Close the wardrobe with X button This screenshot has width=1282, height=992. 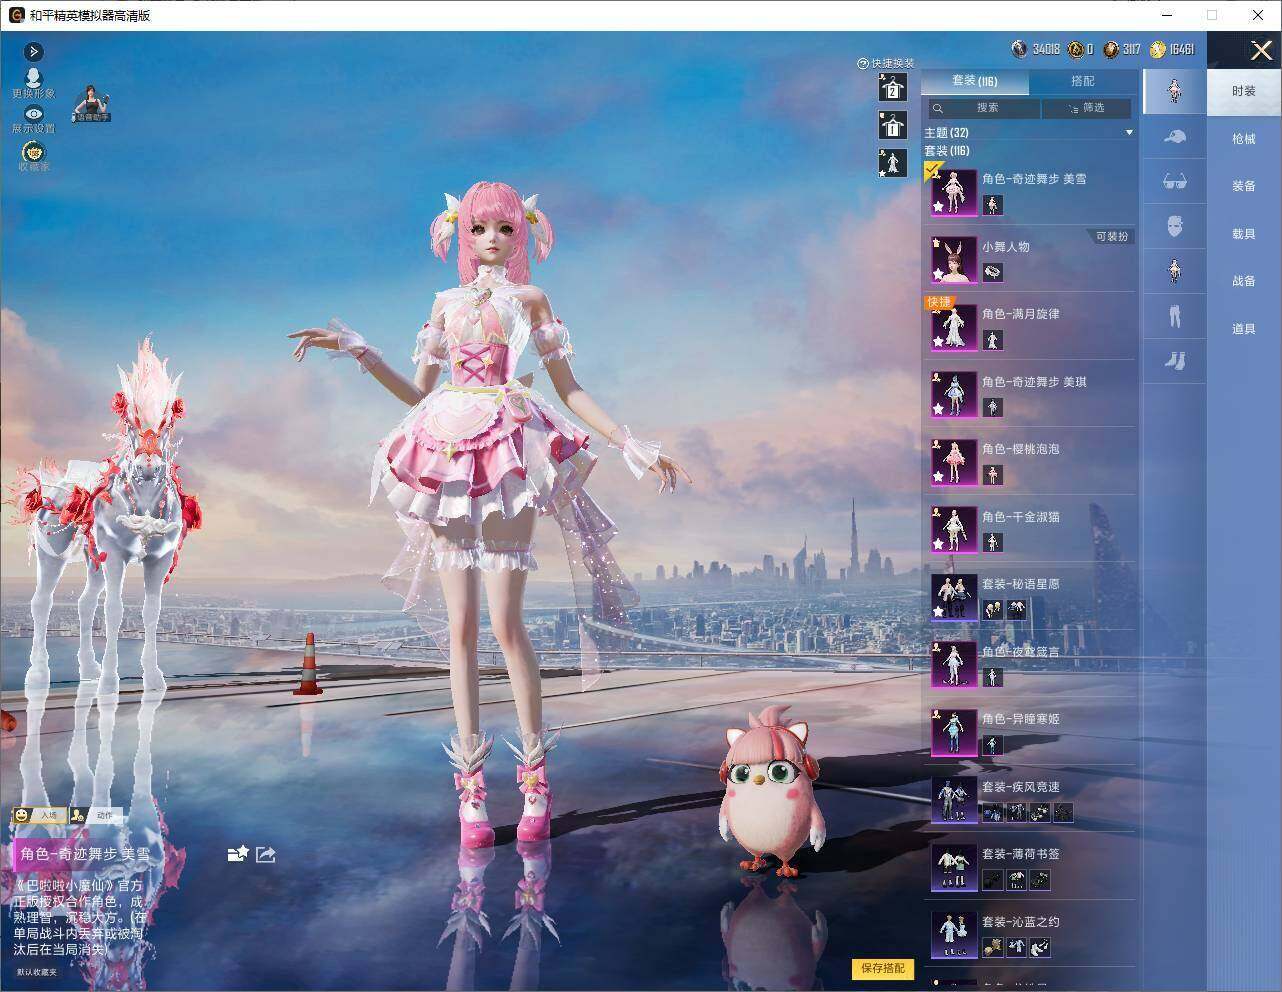click(x=1260, y=50)
